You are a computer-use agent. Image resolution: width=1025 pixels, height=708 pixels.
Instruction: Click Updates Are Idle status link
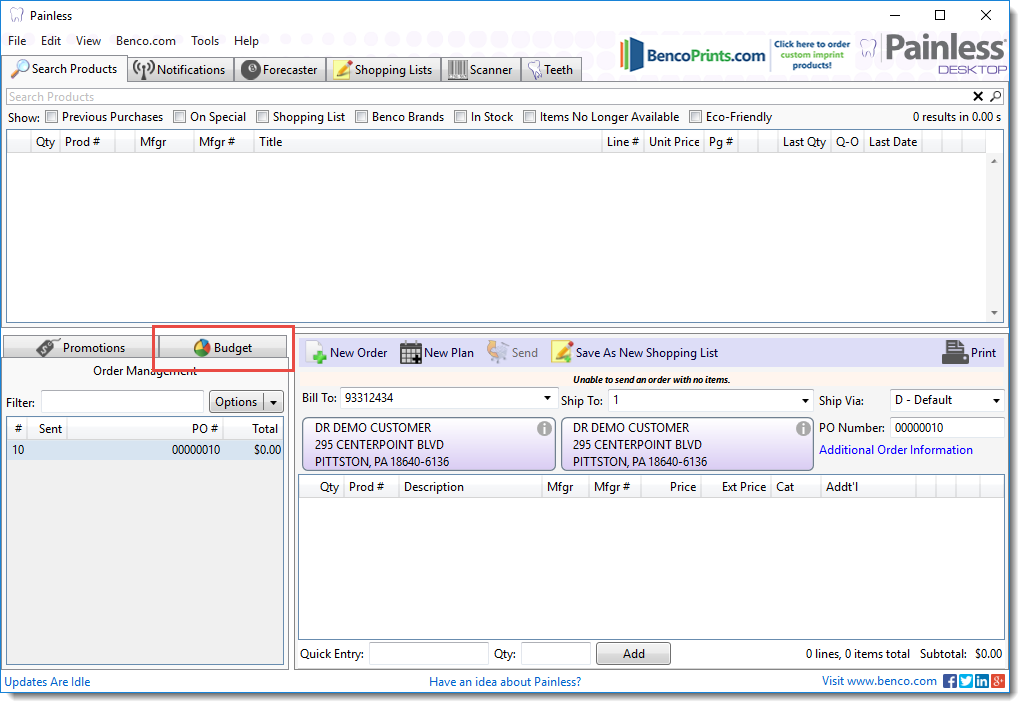click(x=47, y=682)
